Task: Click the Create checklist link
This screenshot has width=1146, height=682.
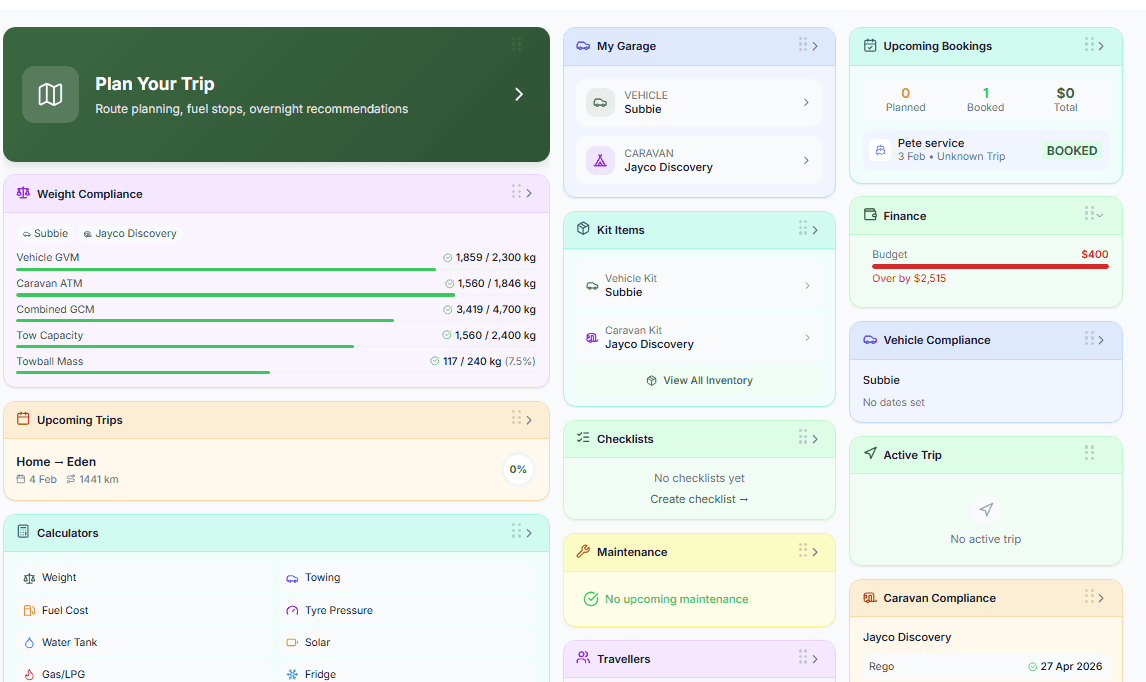Action: [x=699, y=498]
